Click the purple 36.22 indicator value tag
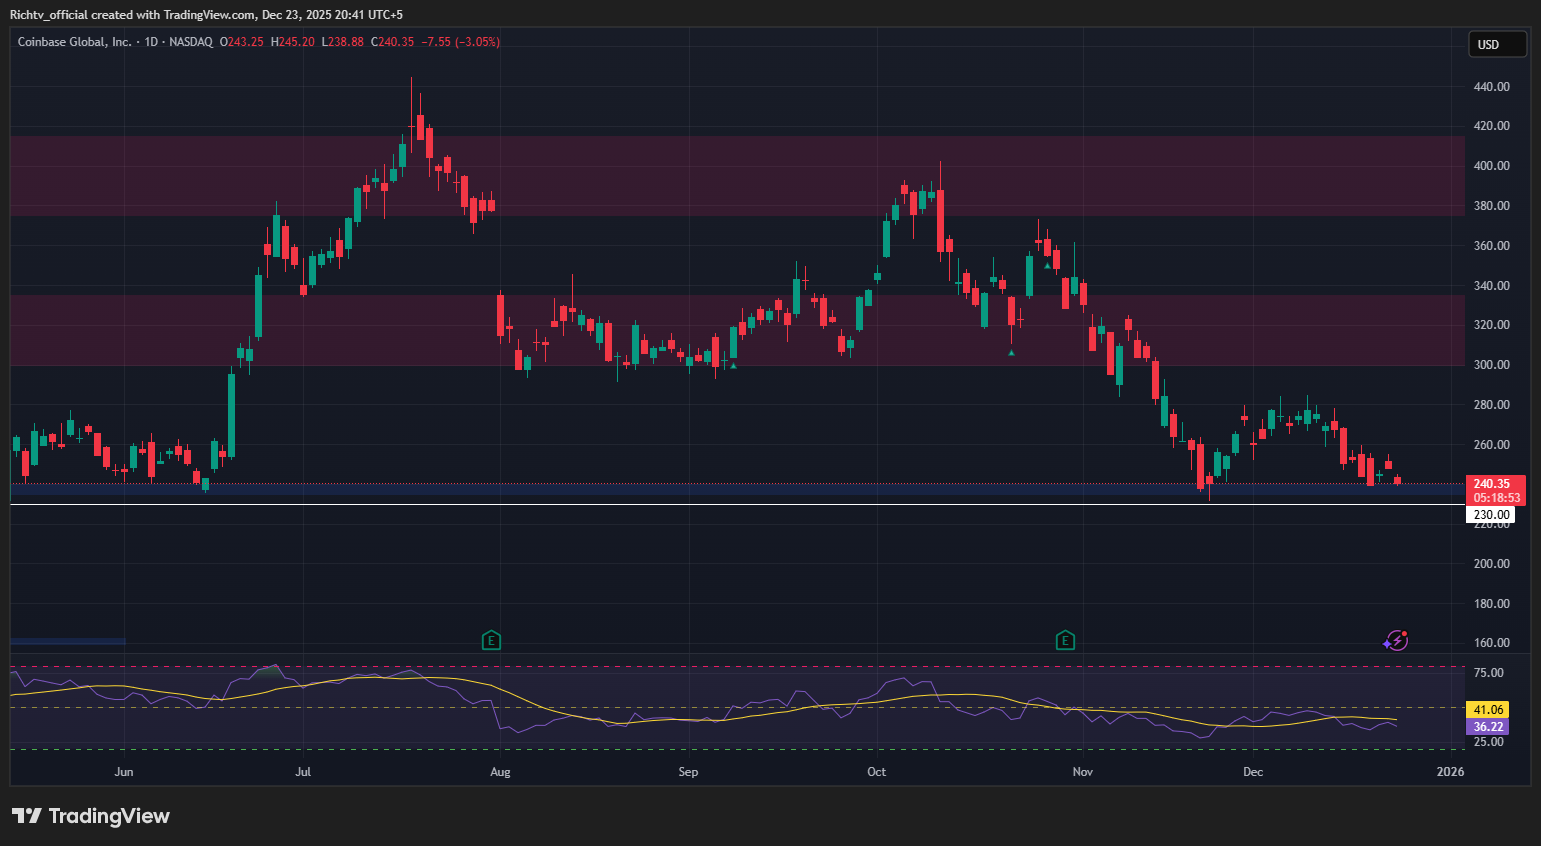Image resolution: width=1541 pixels, height=846 pixels. tap(1487, 726)
